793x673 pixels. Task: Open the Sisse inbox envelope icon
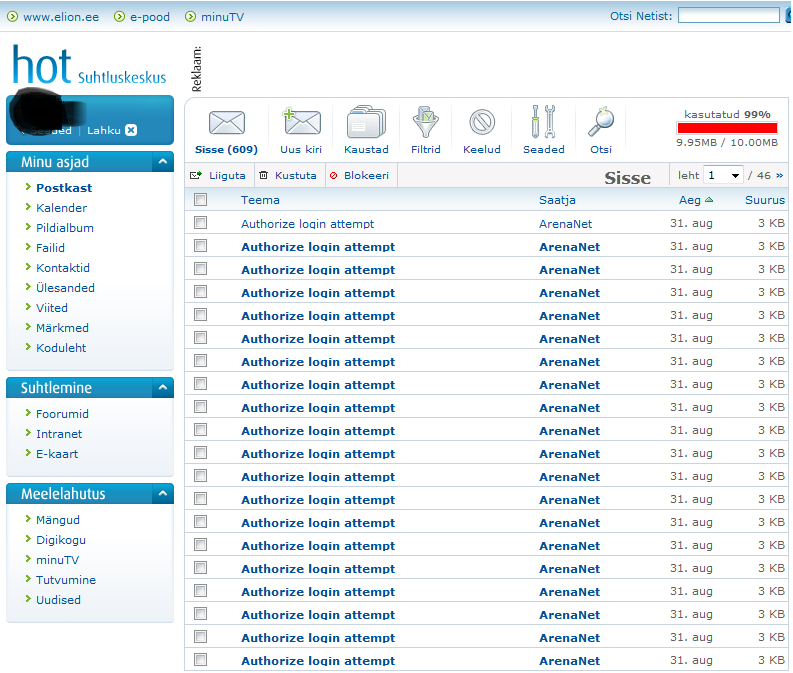(227, 123)
